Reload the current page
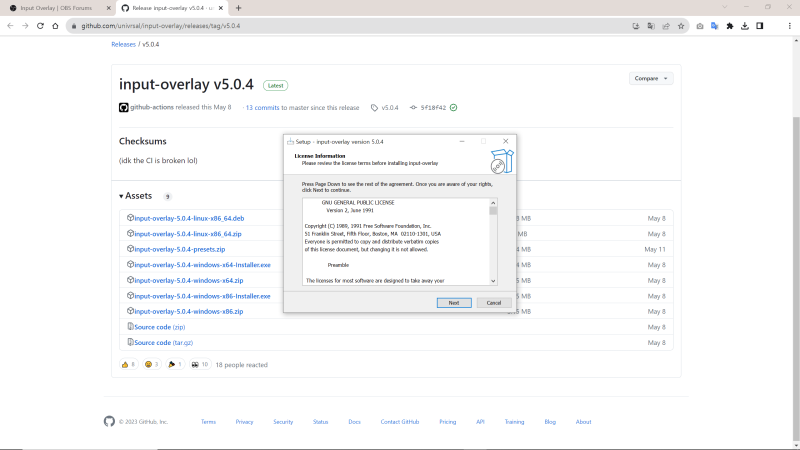The height and width of the screenshot is (450, 800). click(x=40, y=26)
